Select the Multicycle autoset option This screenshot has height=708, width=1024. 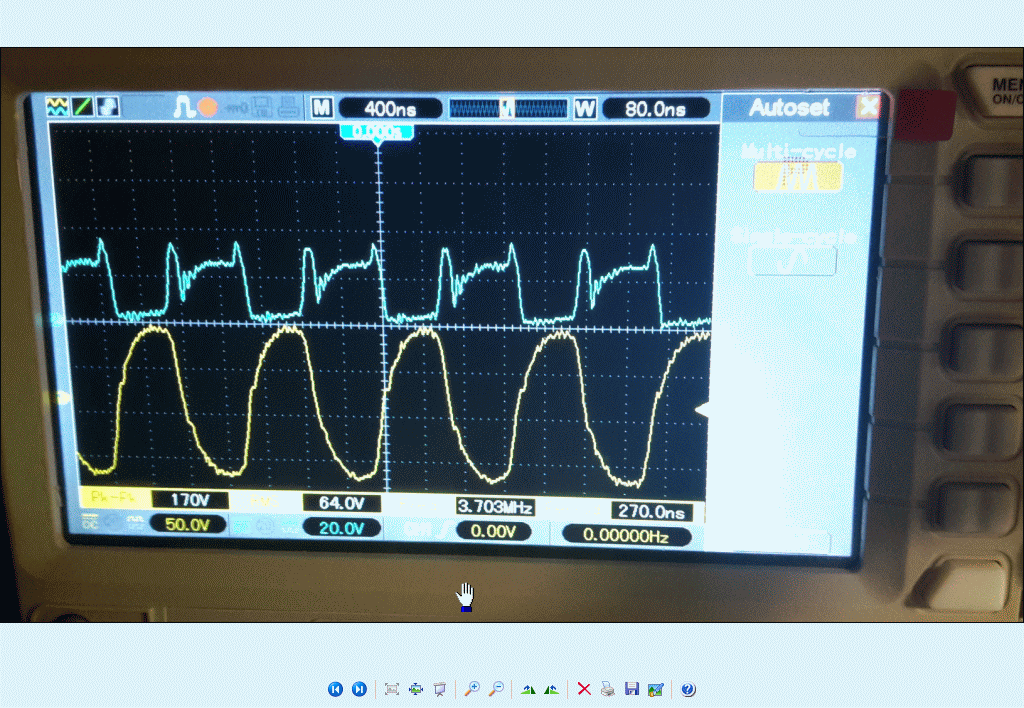(x=797, y=176)
